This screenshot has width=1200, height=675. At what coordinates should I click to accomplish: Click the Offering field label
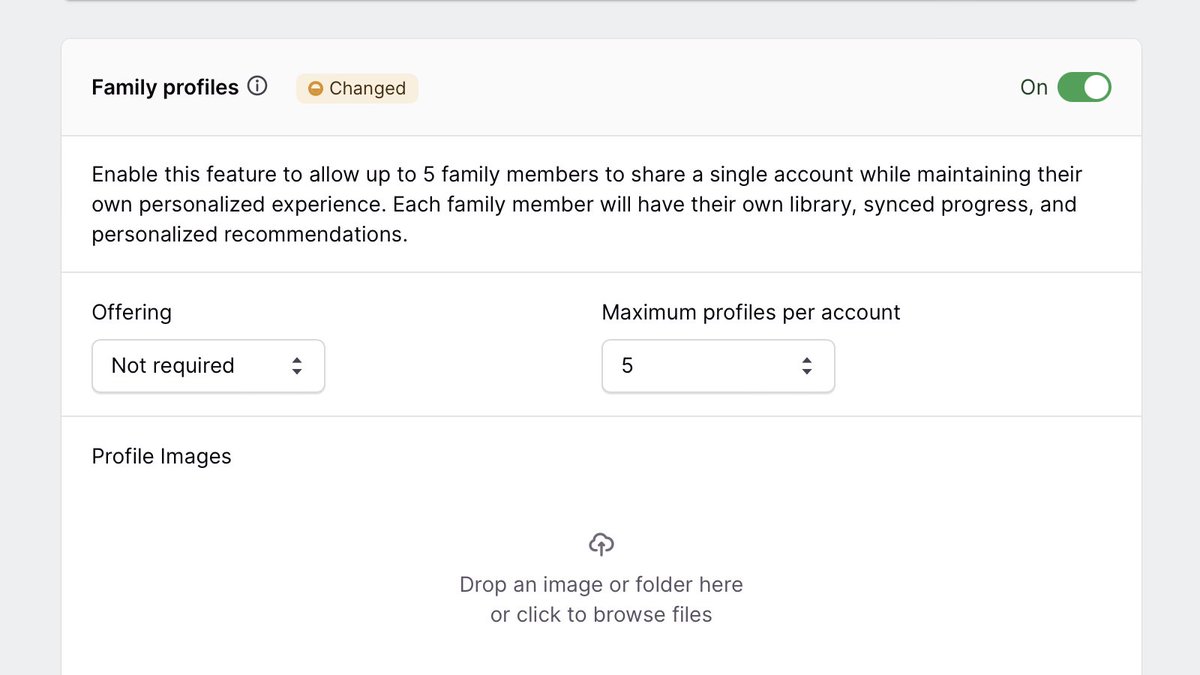coord(131,312)
